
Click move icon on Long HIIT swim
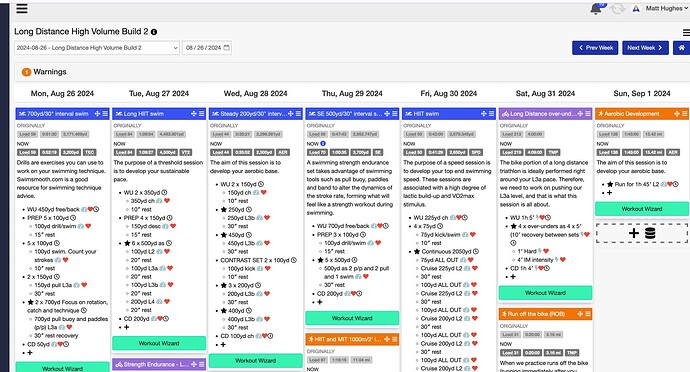pyautogui.click(x=194, y=114)
